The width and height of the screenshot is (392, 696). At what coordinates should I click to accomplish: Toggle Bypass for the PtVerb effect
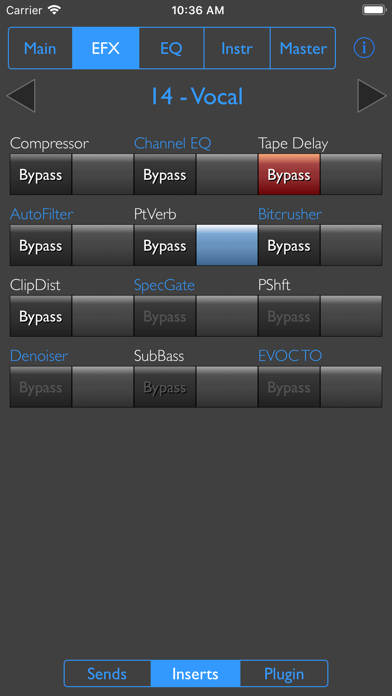click(165, 245)
